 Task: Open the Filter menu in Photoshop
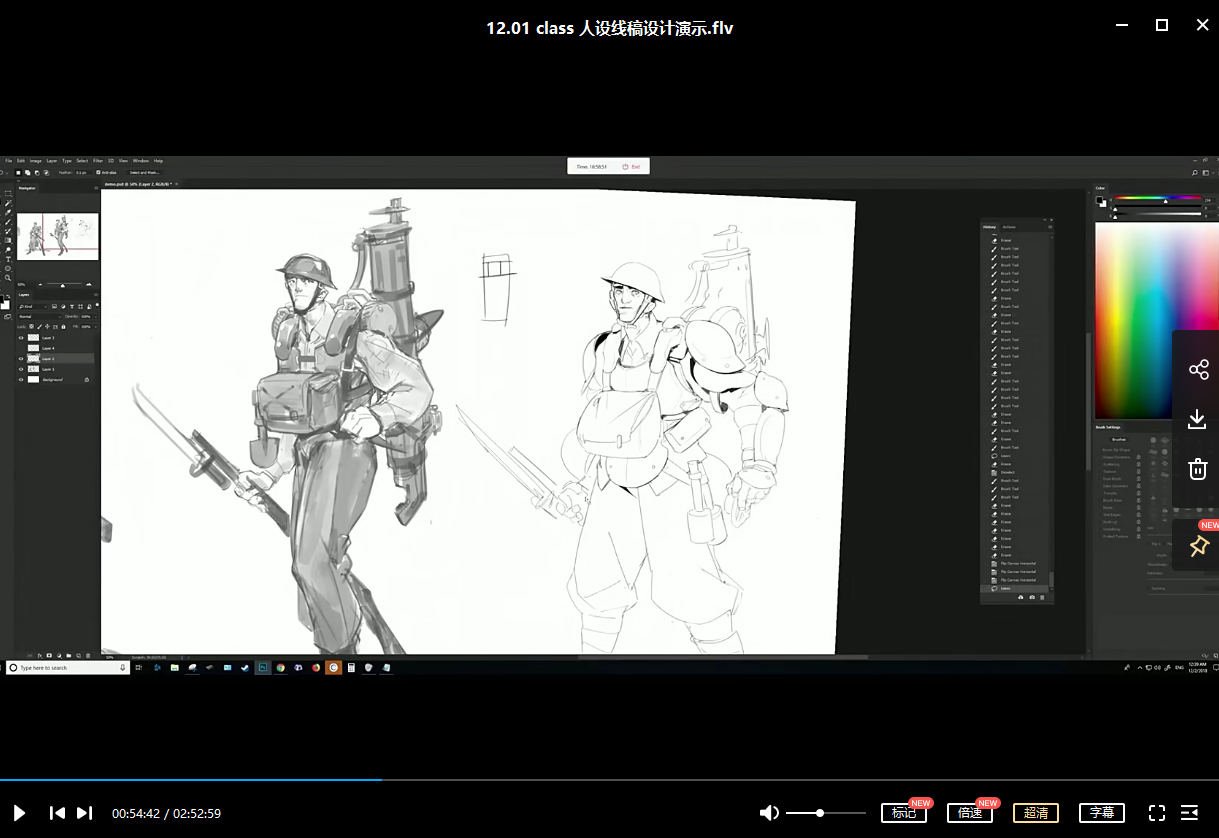click(x=98, y=161)
